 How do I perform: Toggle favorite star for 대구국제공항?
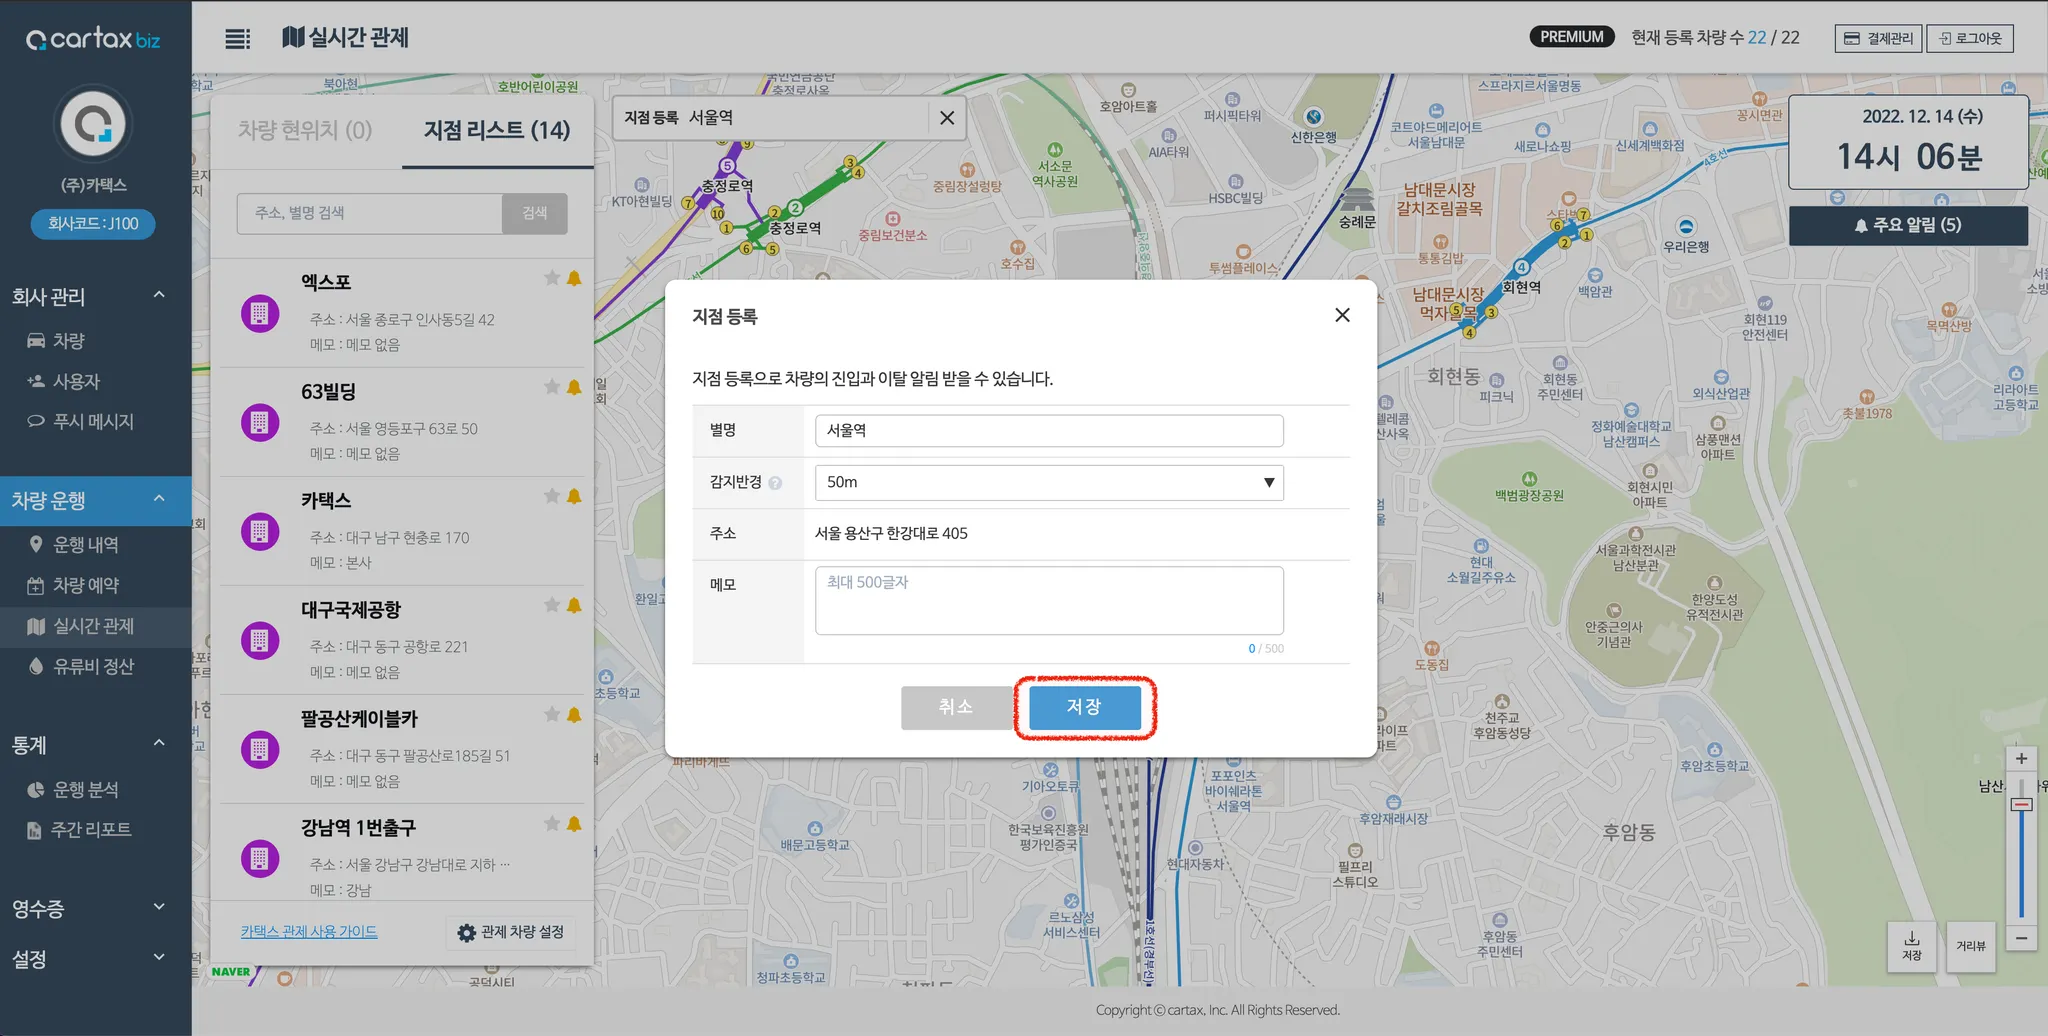point(552,605)
